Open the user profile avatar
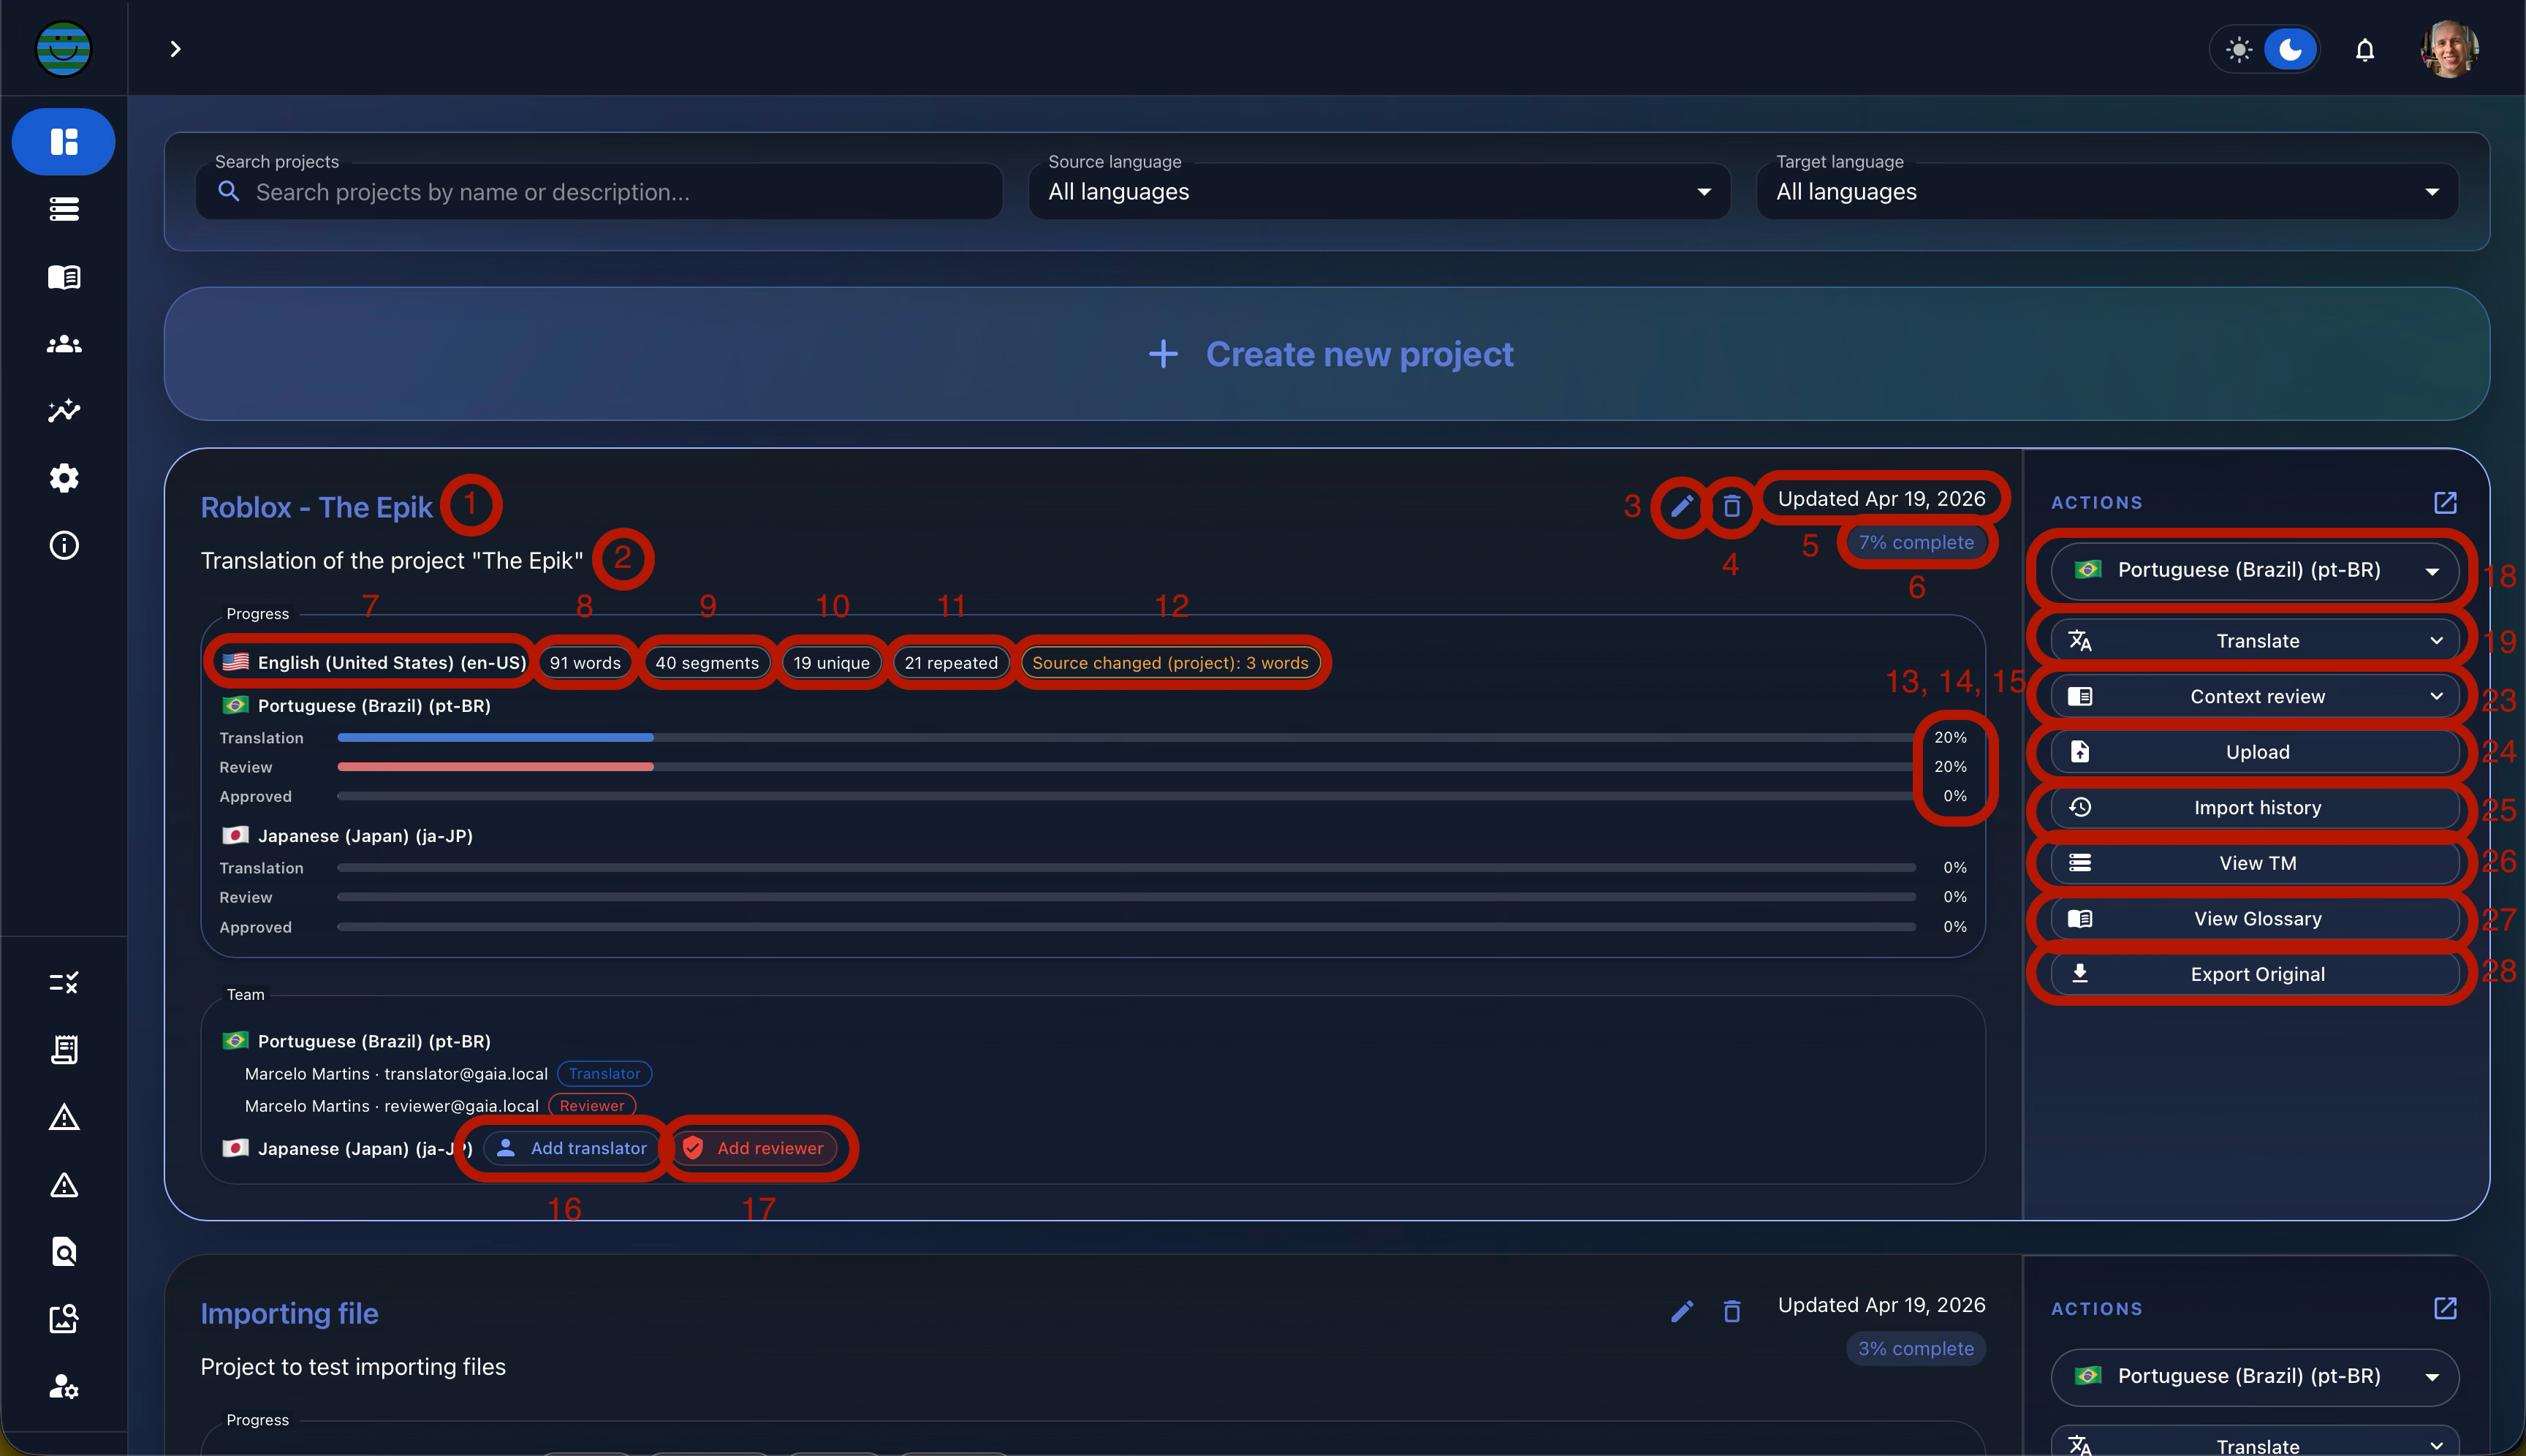This screenshot has height=1456, width=2526. (2449, 49)
